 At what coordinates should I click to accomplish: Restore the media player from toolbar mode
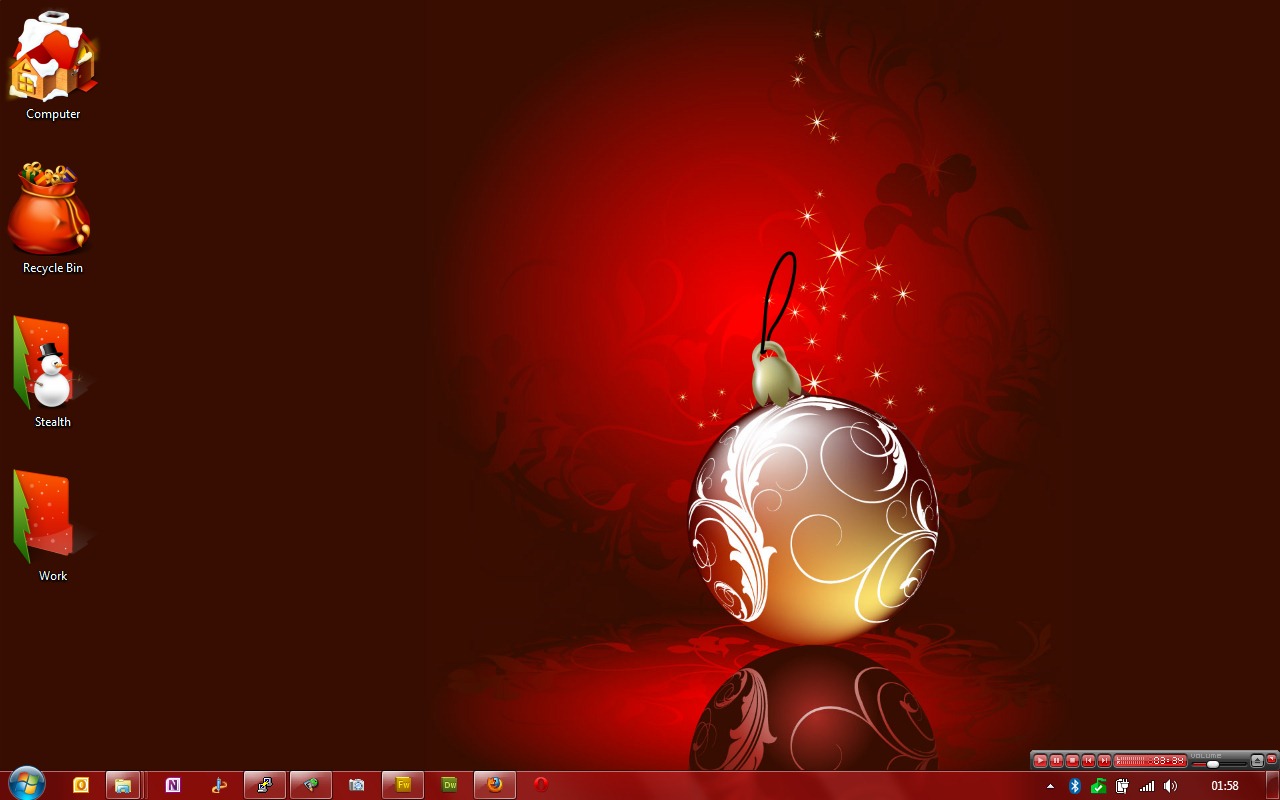[x=1272, y=759]
